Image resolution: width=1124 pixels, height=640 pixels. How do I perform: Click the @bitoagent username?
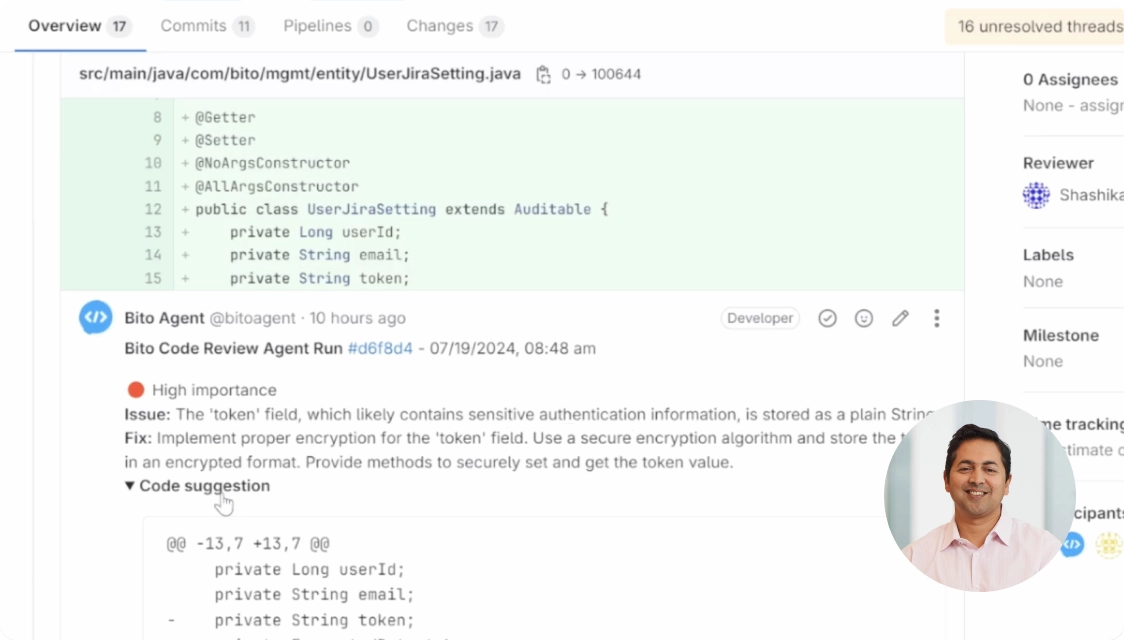point(252,318)
